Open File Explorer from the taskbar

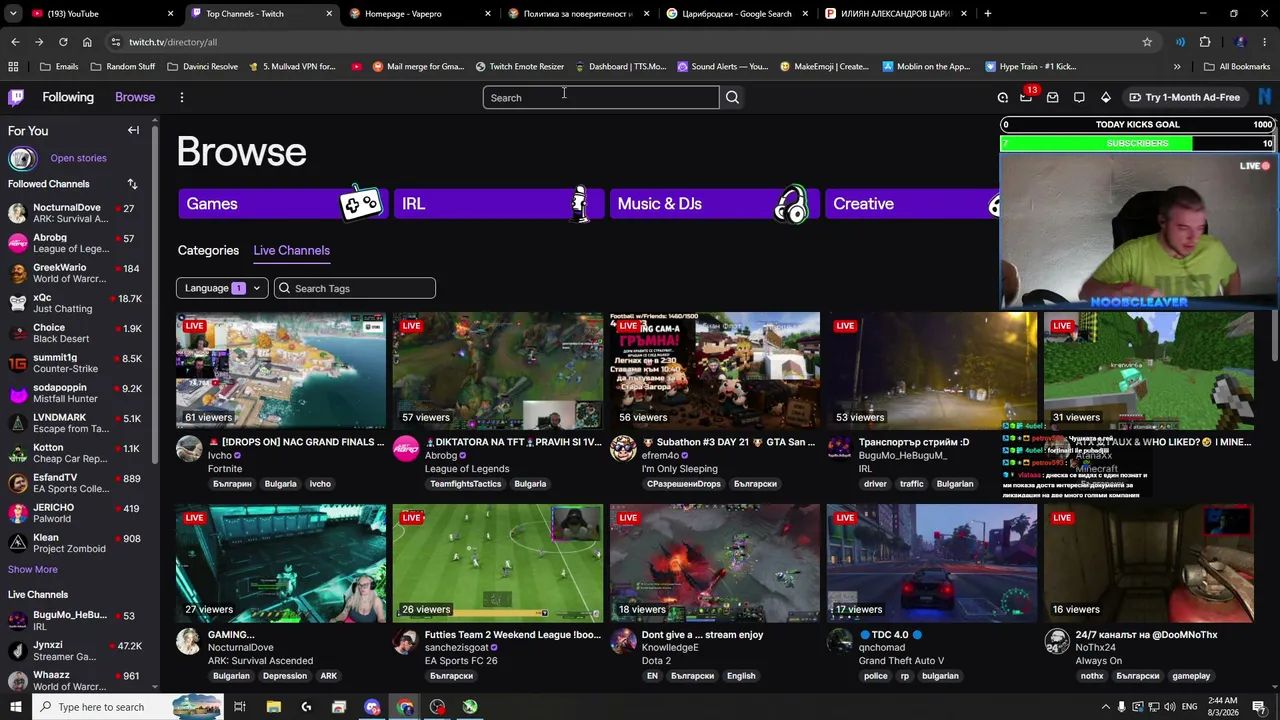[x=274, y=707]
